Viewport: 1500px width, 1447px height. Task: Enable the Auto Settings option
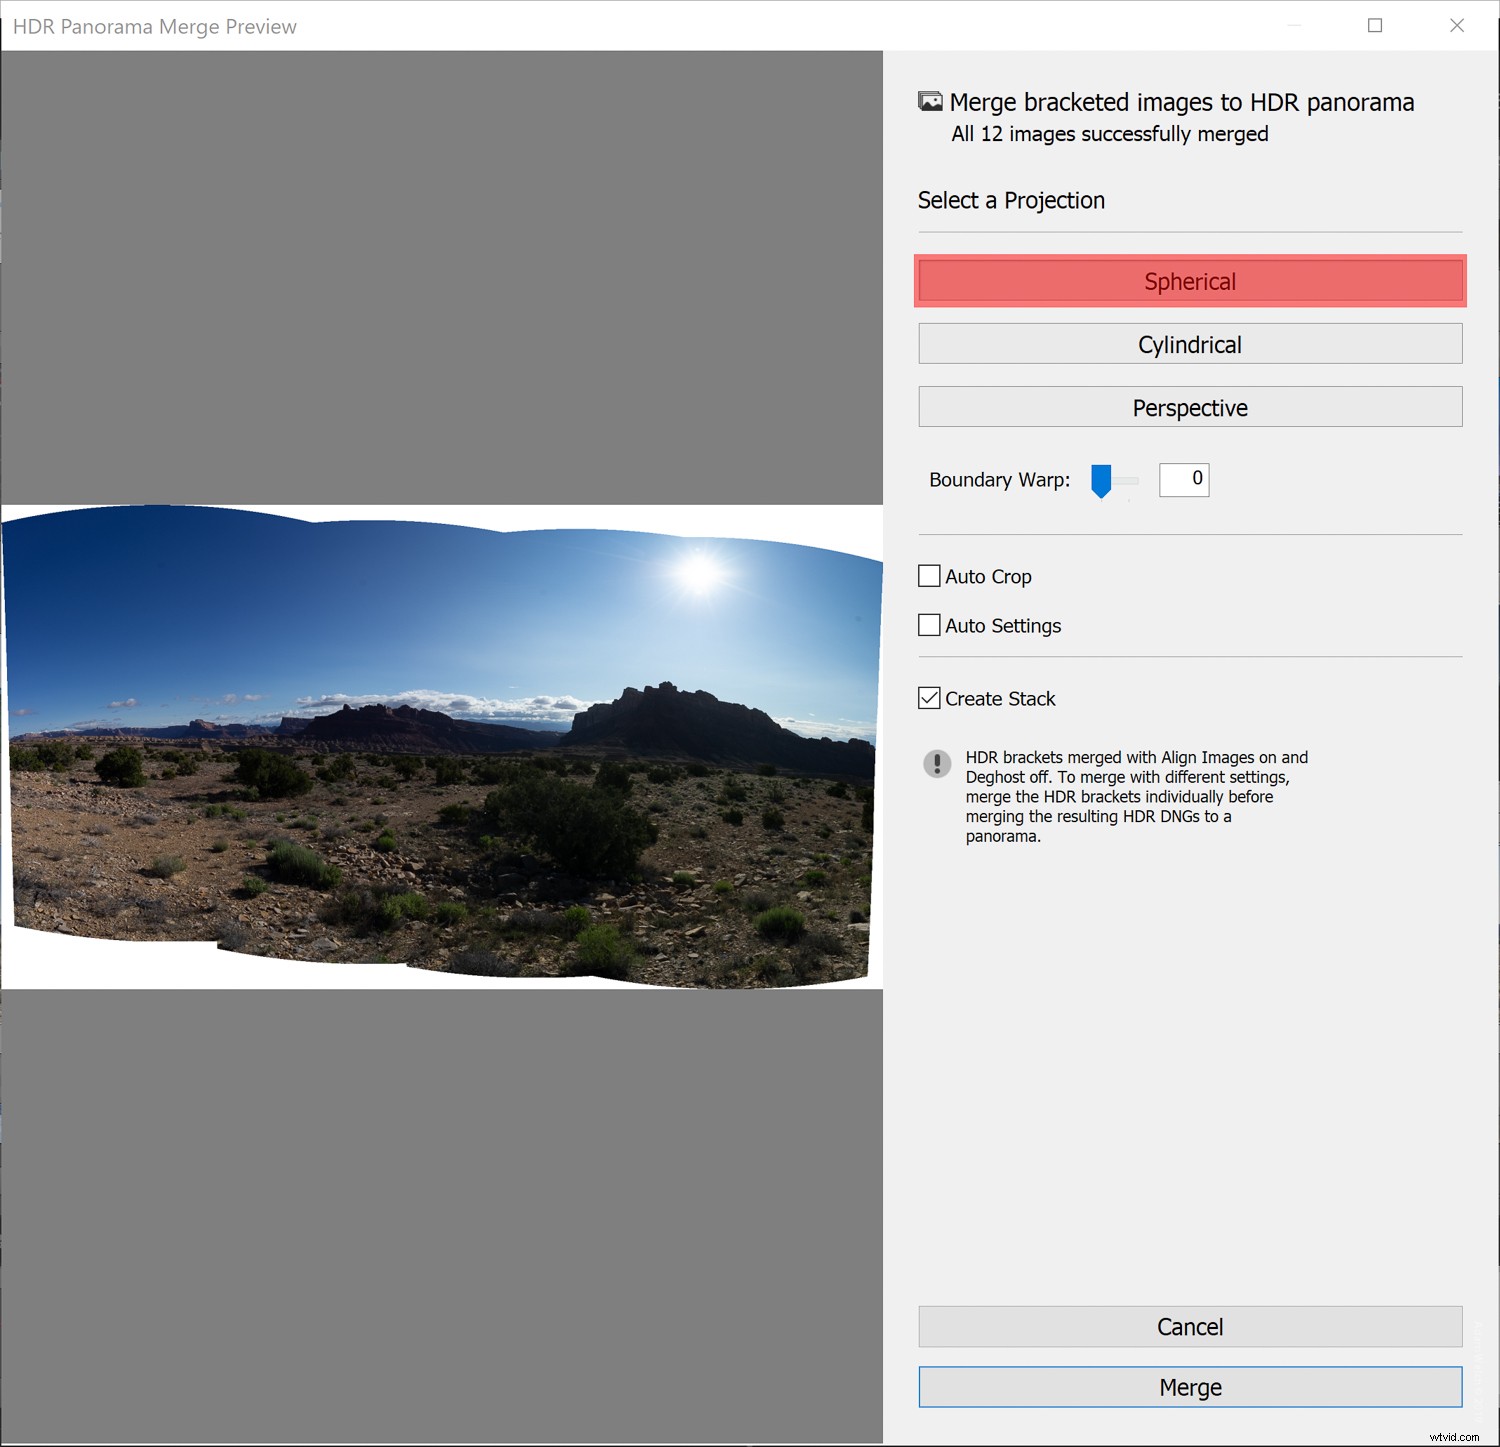click(928, 625)
